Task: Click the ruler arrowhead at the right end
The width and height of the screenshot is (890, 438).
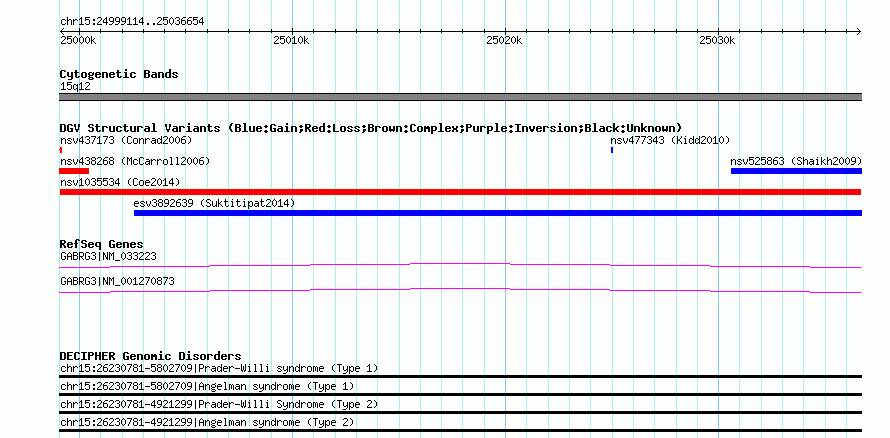Action: [x=859, y=31]
